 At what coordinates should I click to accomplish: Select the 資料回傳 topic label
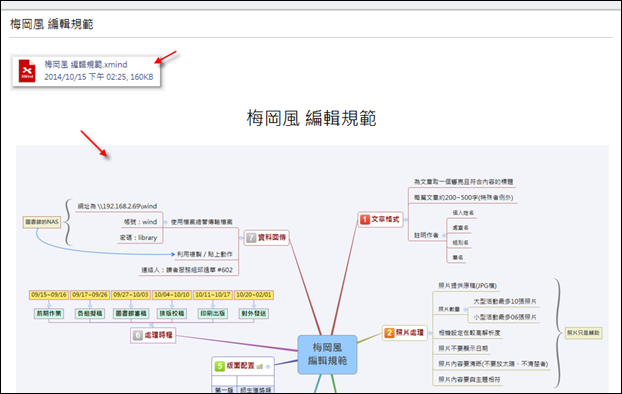(x=272, y=237)
